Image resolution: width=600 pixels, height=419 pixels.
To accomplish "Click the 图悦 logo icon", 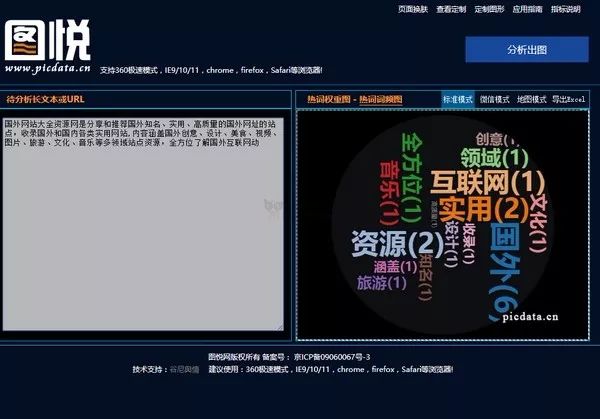I will (x=47, y=40).
